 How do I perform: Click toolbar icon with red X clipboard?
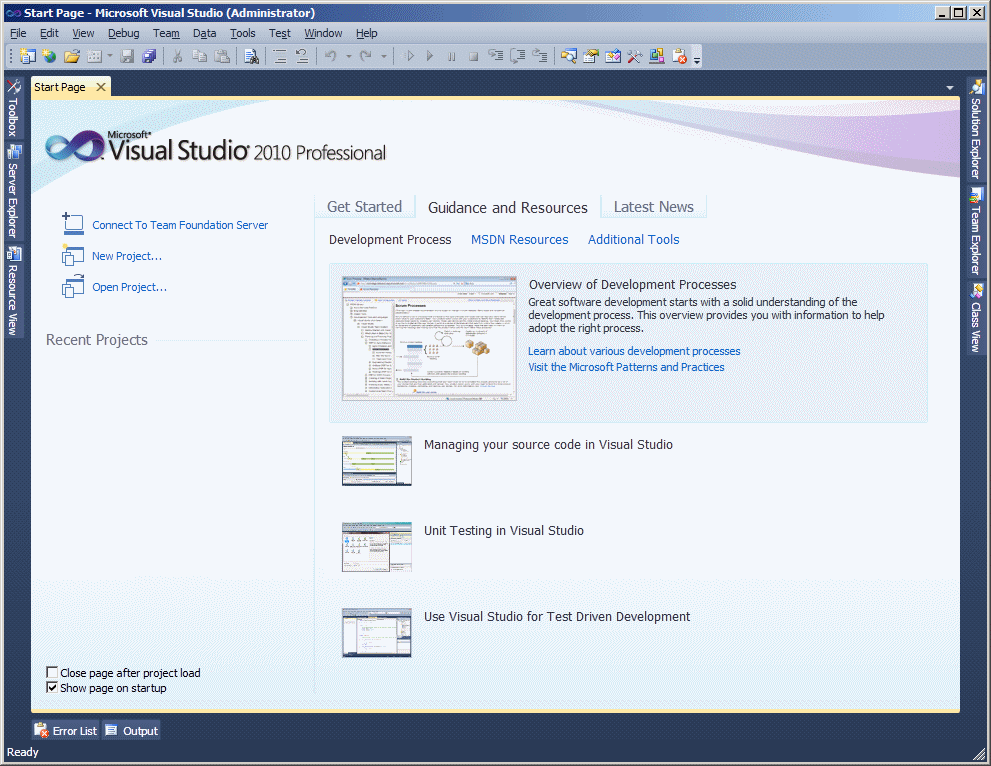click(679, 56)
